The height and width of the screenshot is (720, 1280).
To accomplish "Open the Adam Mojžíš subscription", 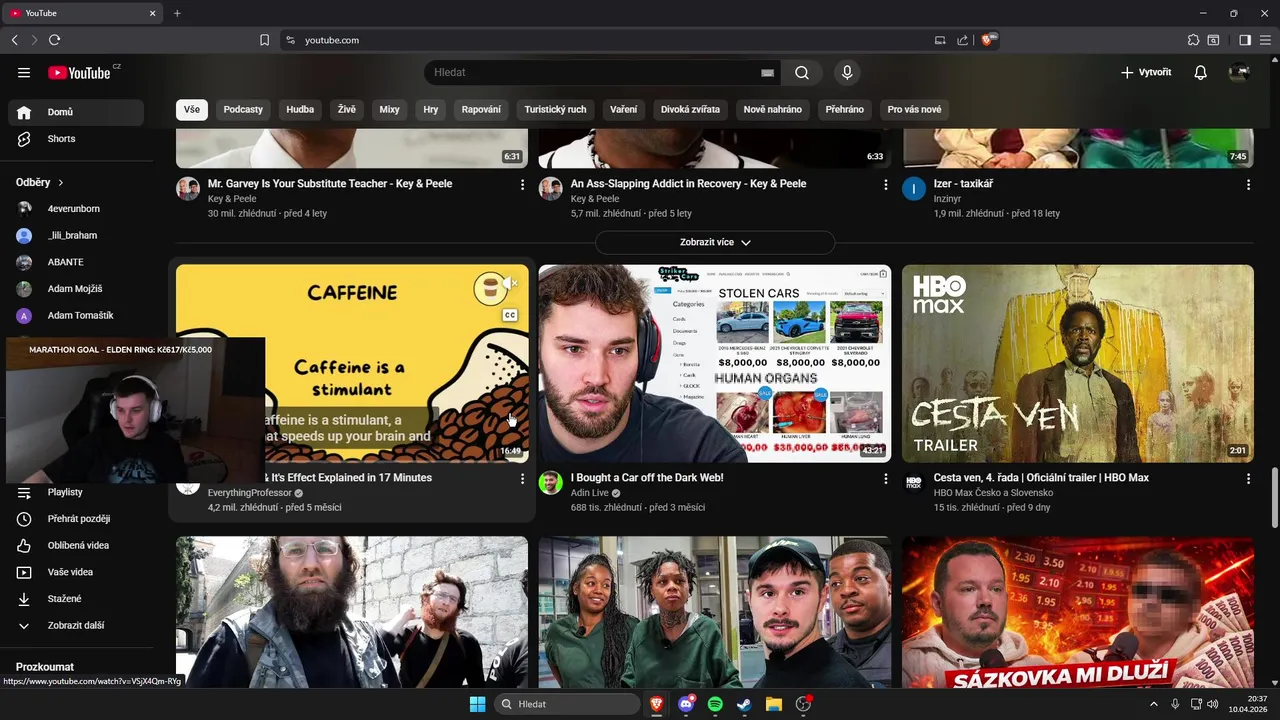I will [x=76, y=289].
